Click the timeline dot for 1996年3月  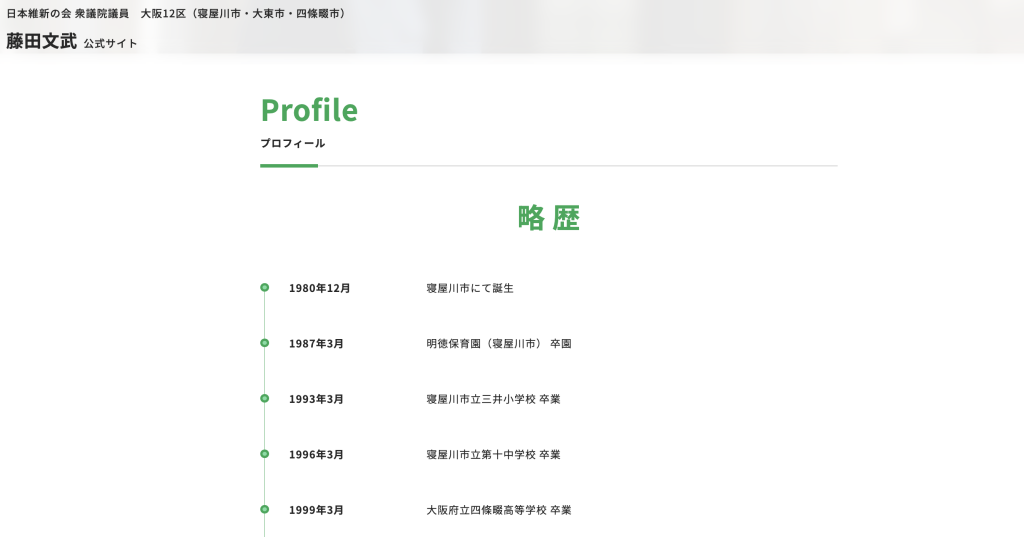(265, 454)
